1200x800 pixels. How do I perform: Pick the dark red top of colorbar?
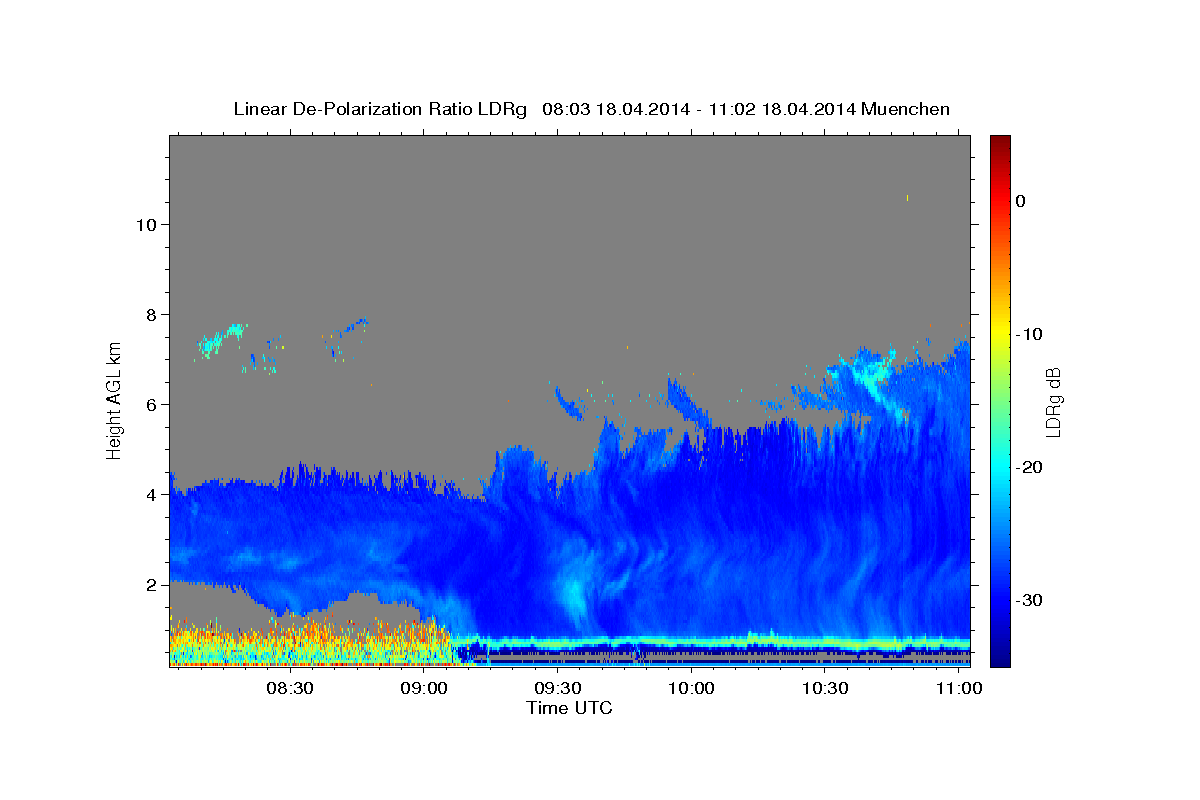(1000, 143)
